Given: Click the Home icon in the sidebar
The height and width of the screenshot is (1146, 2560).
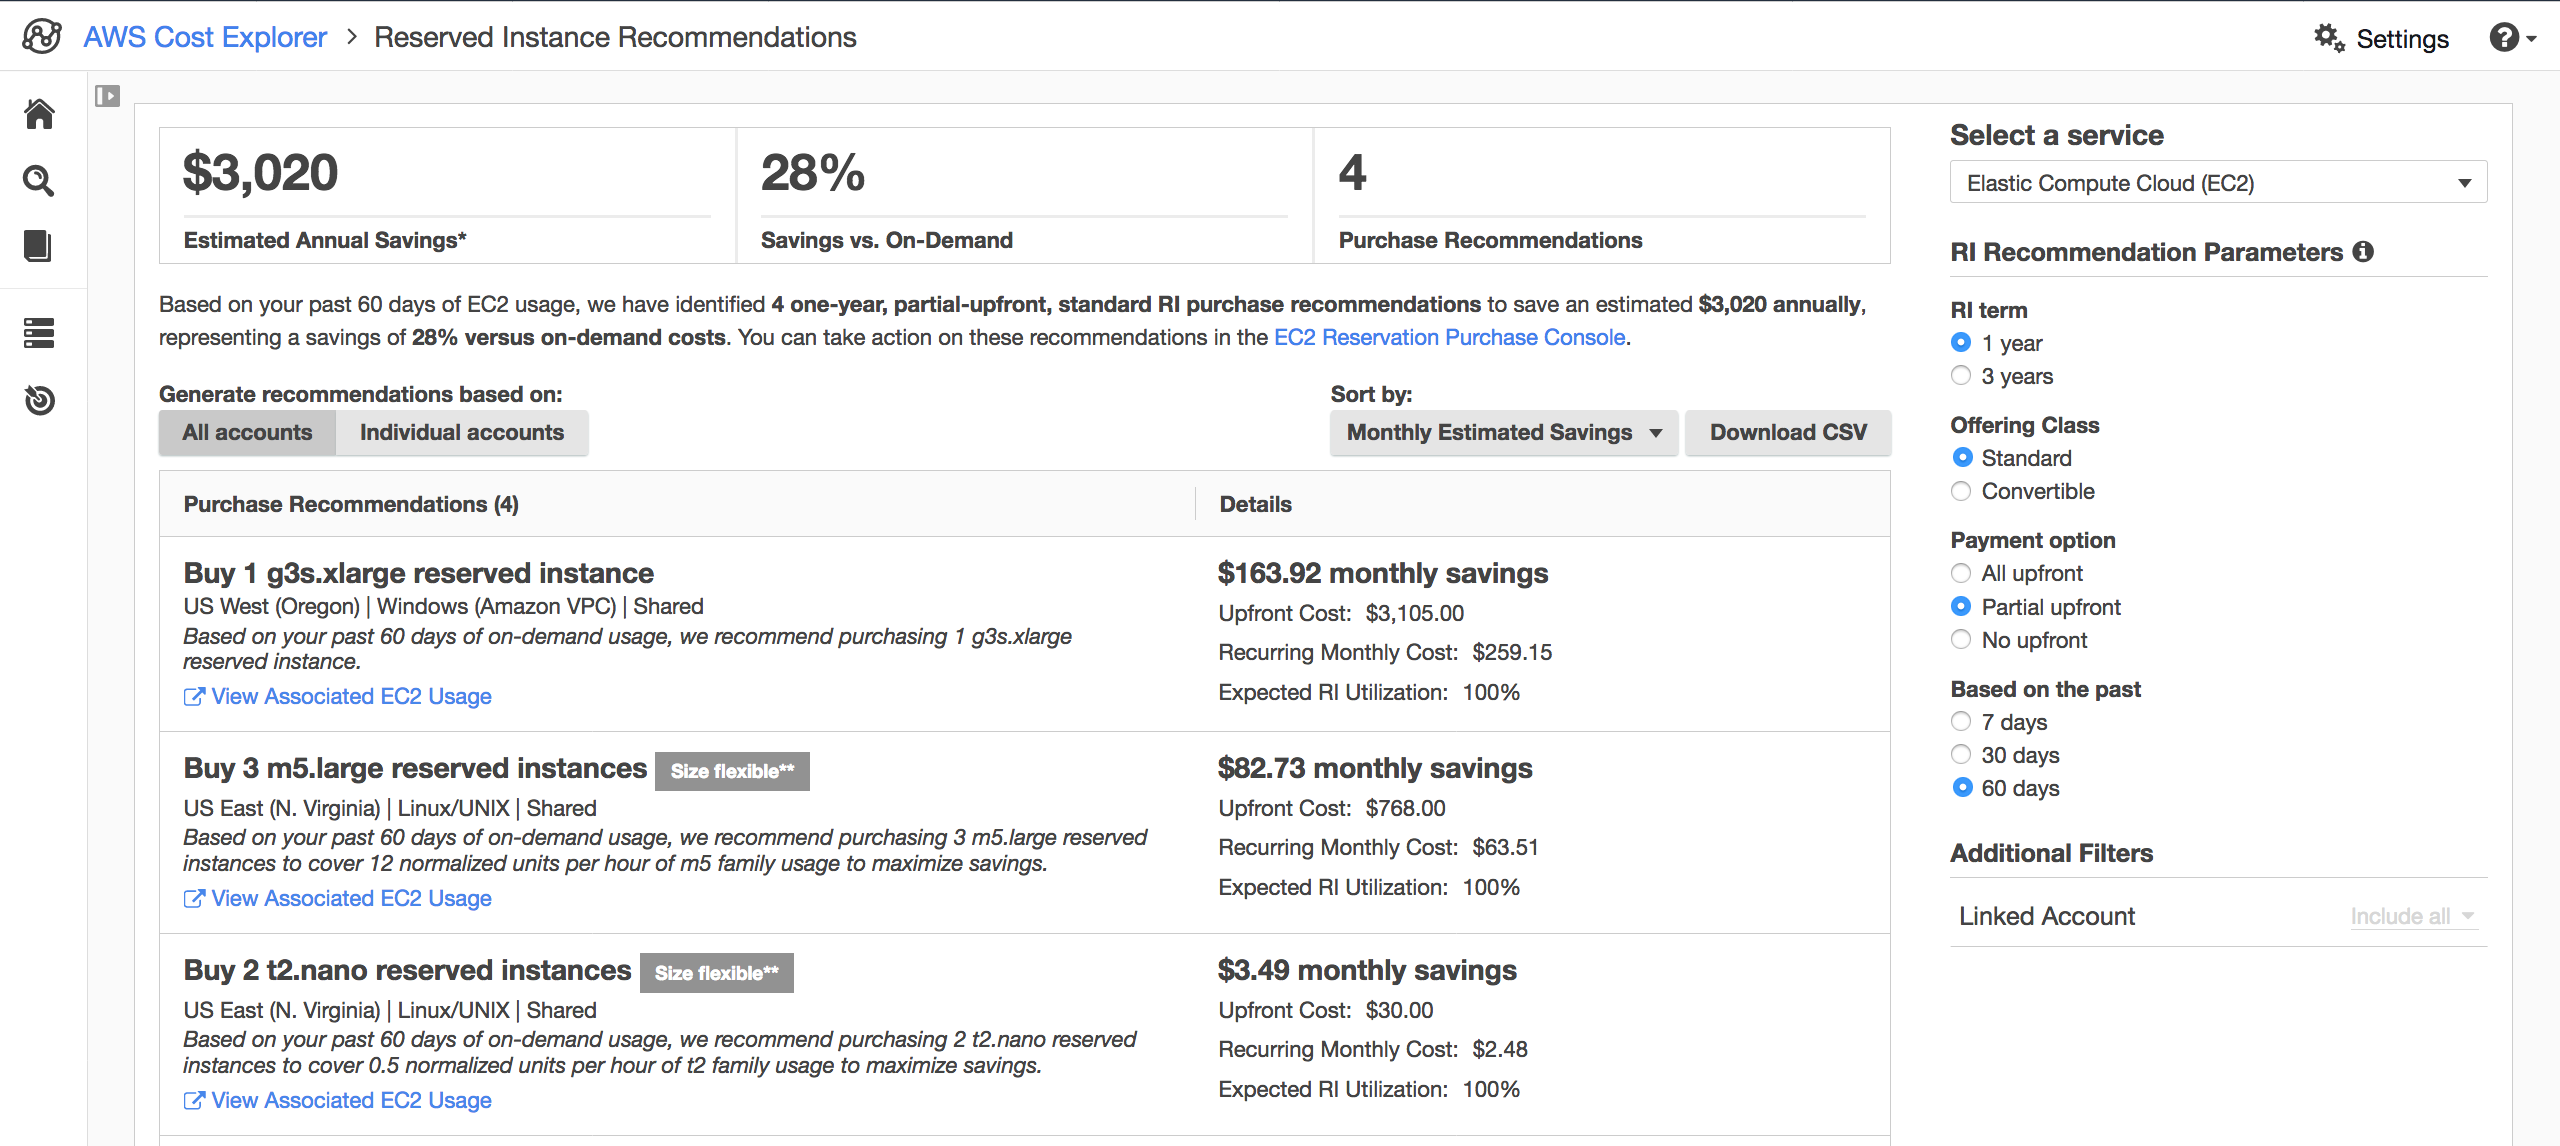Looking at the screenshot, I should click(39, 114).
